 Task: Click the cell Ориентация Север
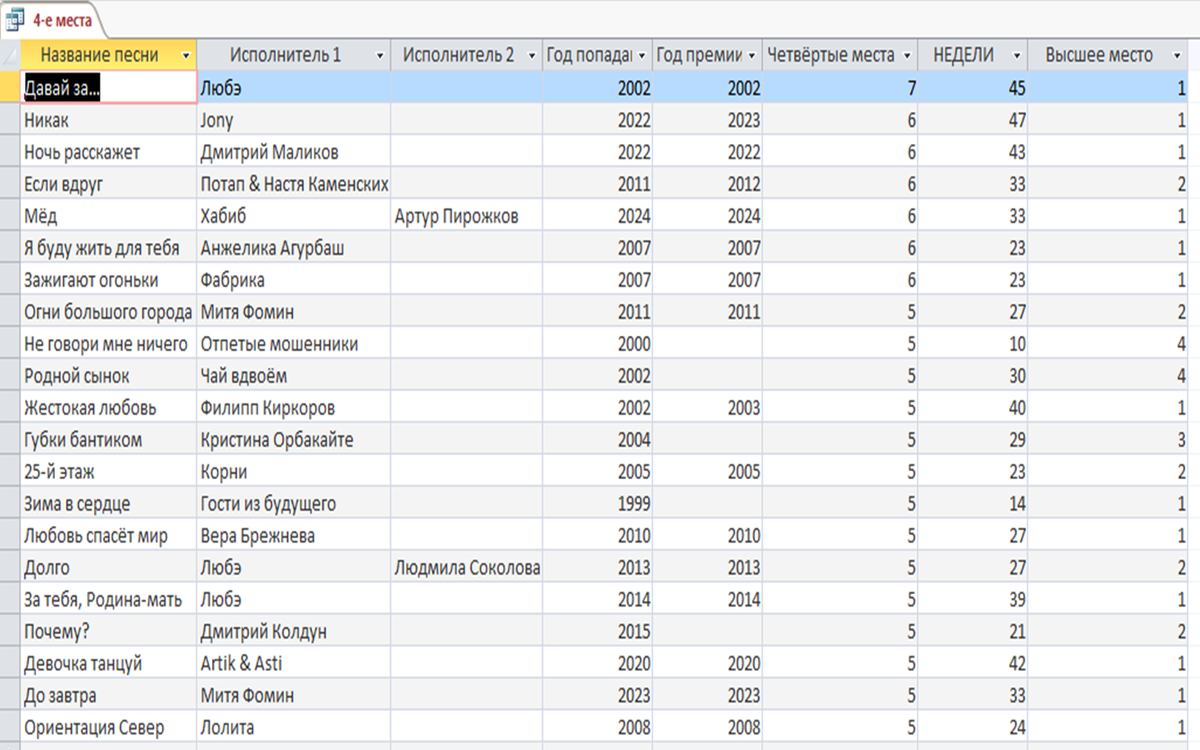(108, 728)
